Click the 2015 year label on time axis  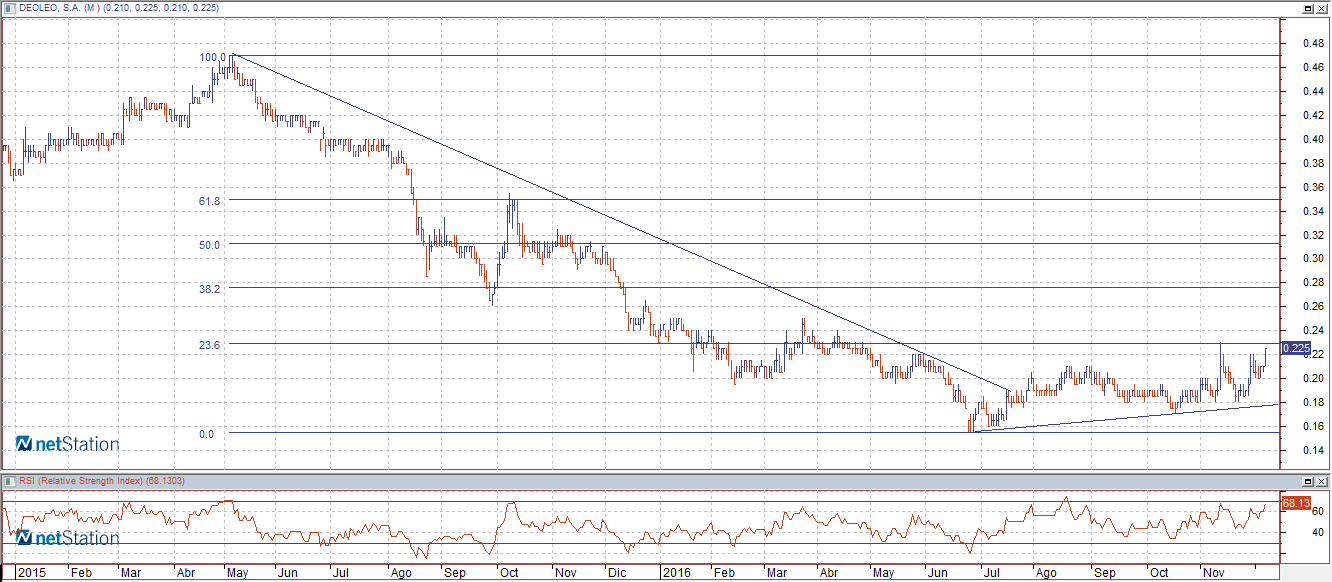pos(32,573)
